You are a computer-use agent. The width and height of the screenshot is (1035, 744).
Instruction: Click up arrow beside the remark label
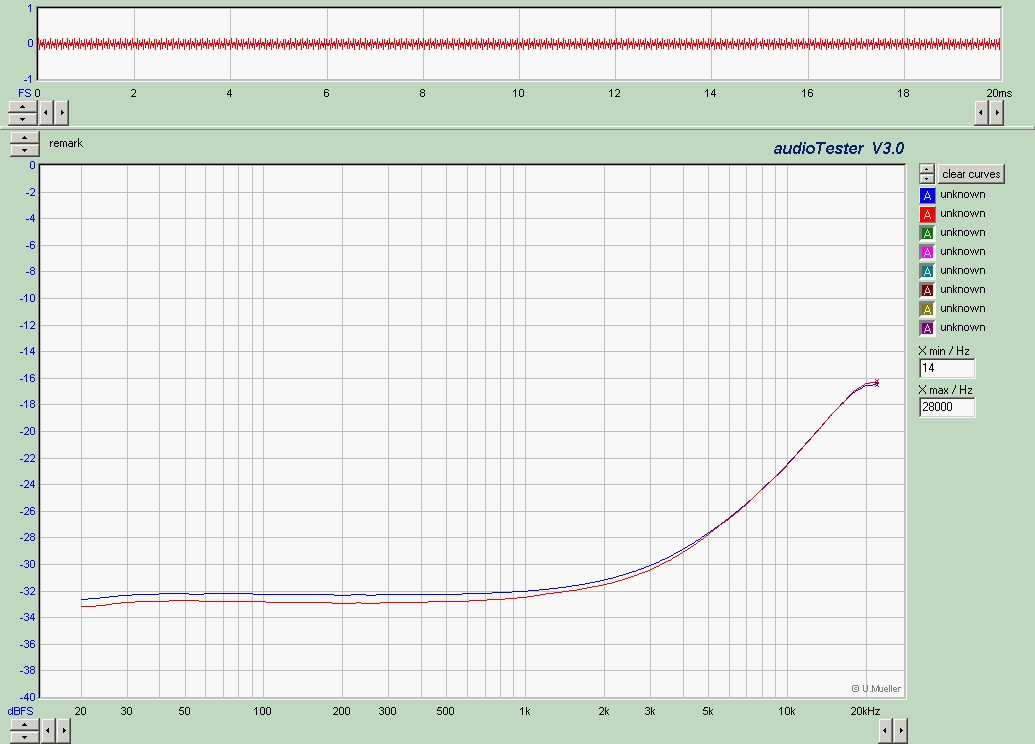(24, 138)
